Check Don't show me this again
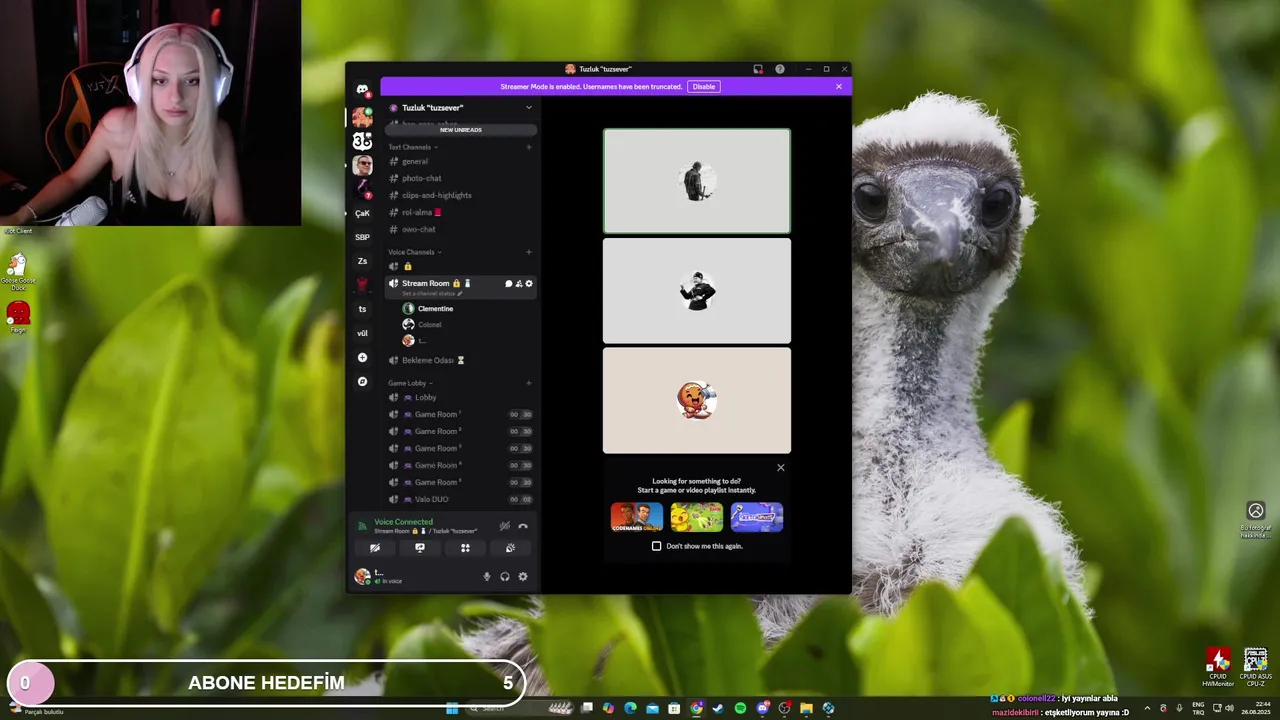 coord(656,546)
